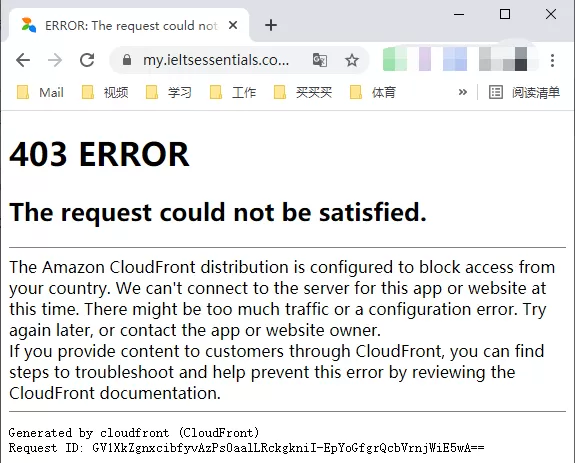The height and width of the screenshot is (463, 575).
Task: Close the ERROR tab
Action: [x=233, y=25]
